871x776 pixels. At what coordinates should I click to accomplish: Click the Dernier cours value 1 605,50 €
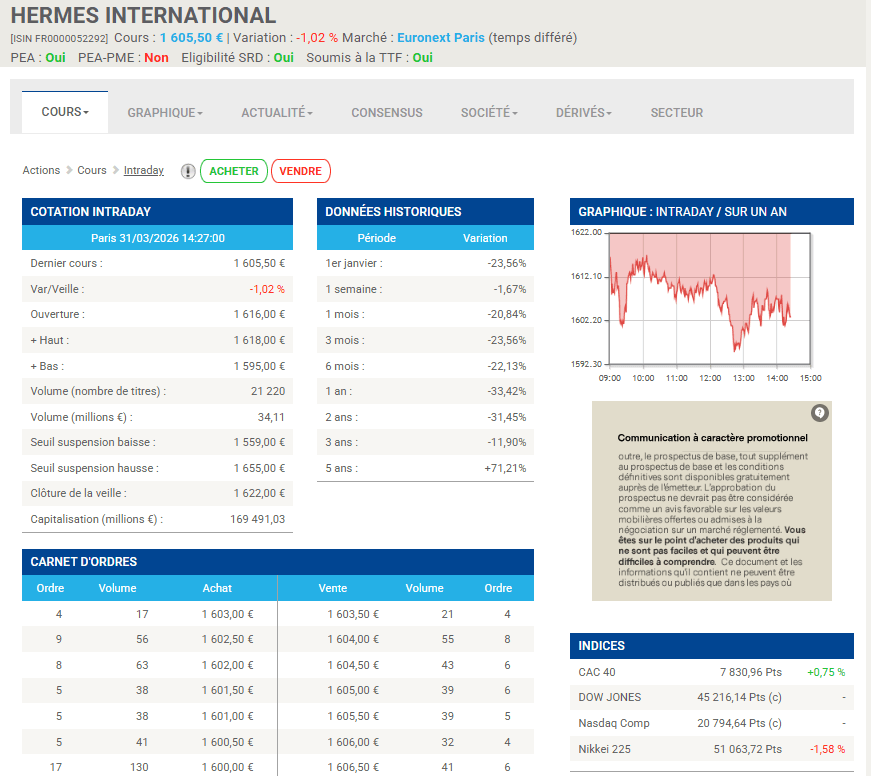tap(259, 263)
